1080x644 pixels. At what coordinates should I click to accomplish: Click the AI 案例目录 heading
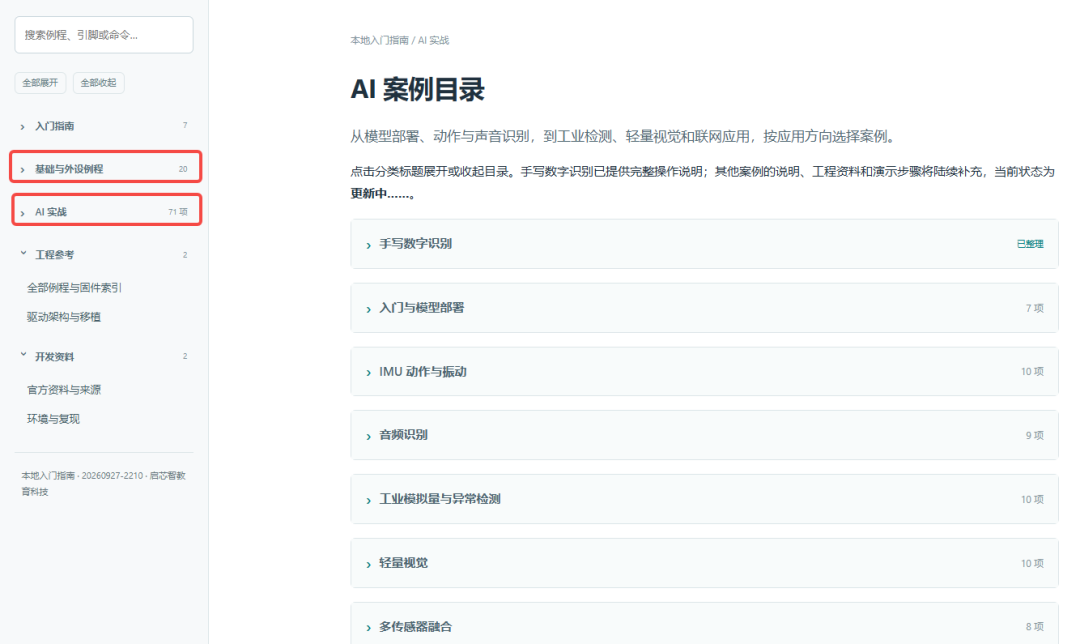tap(417, 90)
